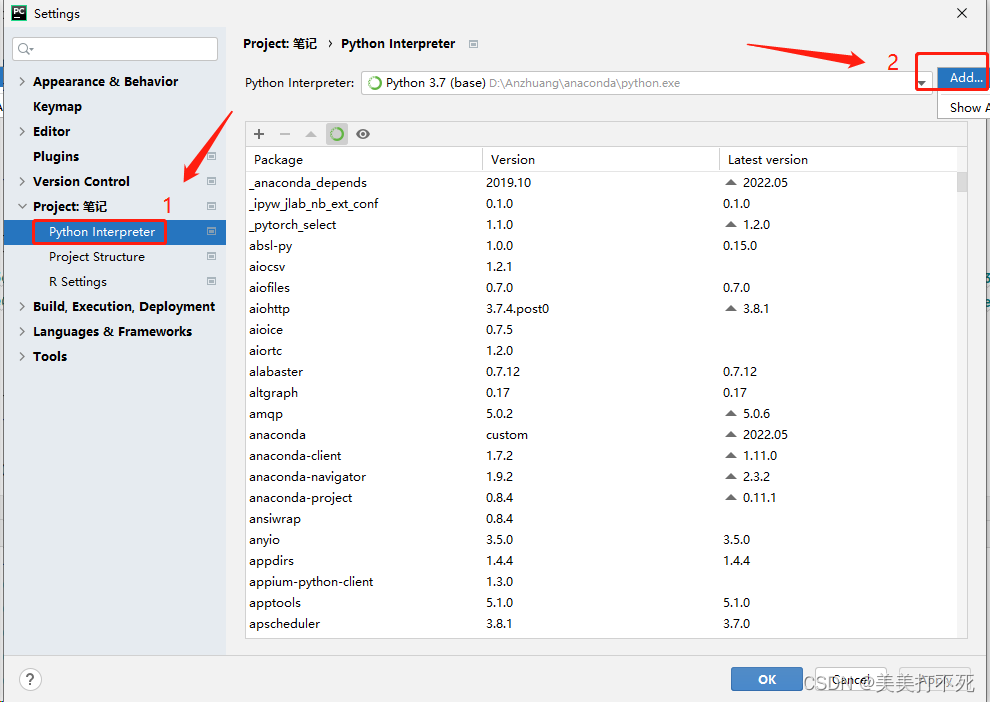
Task: Click the search magnifier icon
Action: coord(25,49)
